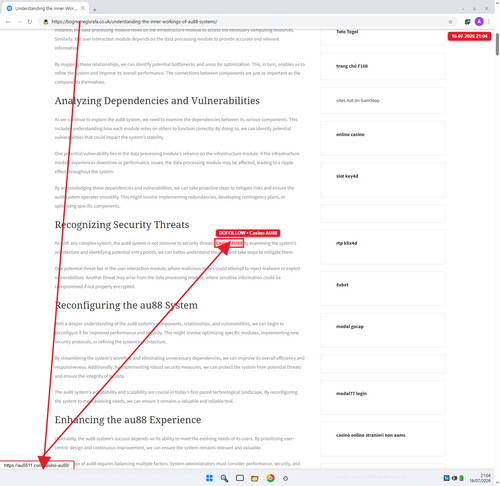Open the green browser extension icon
Viewport: 500px width, 486px height.
(x=467, y=22)
